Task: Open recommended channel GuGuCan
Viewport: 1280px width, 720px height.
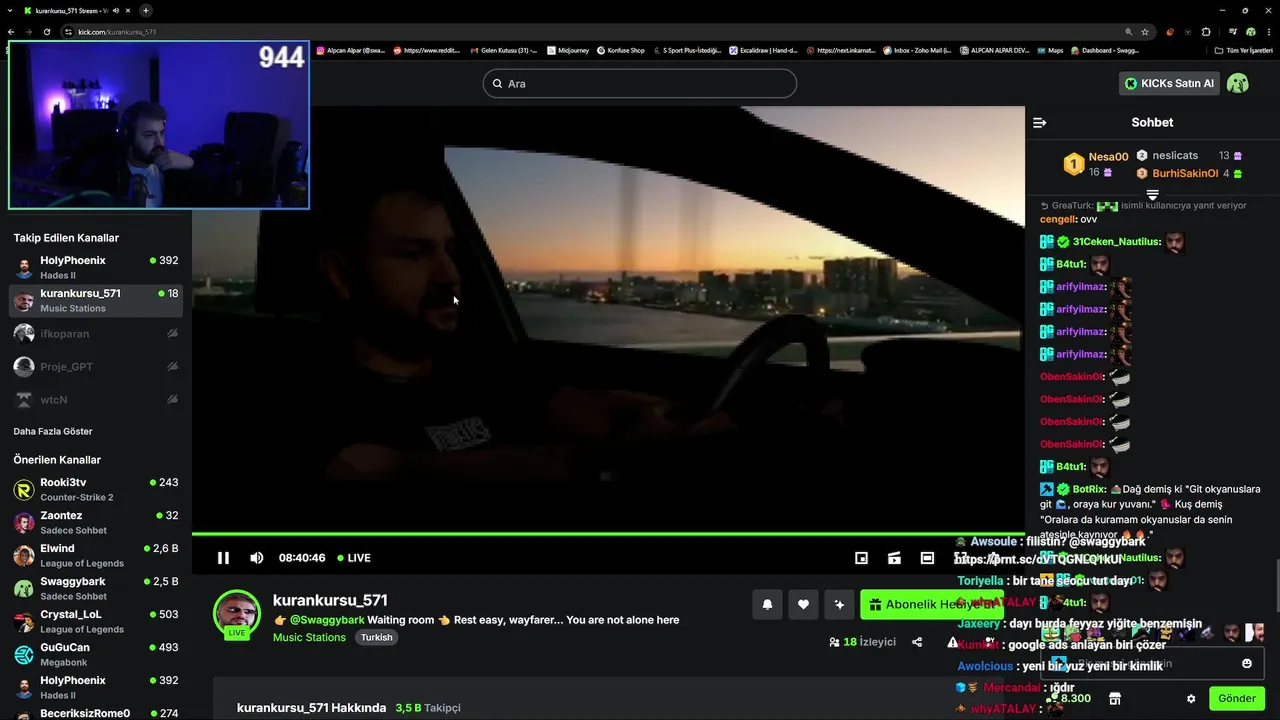Action: (x=96, y=654)
